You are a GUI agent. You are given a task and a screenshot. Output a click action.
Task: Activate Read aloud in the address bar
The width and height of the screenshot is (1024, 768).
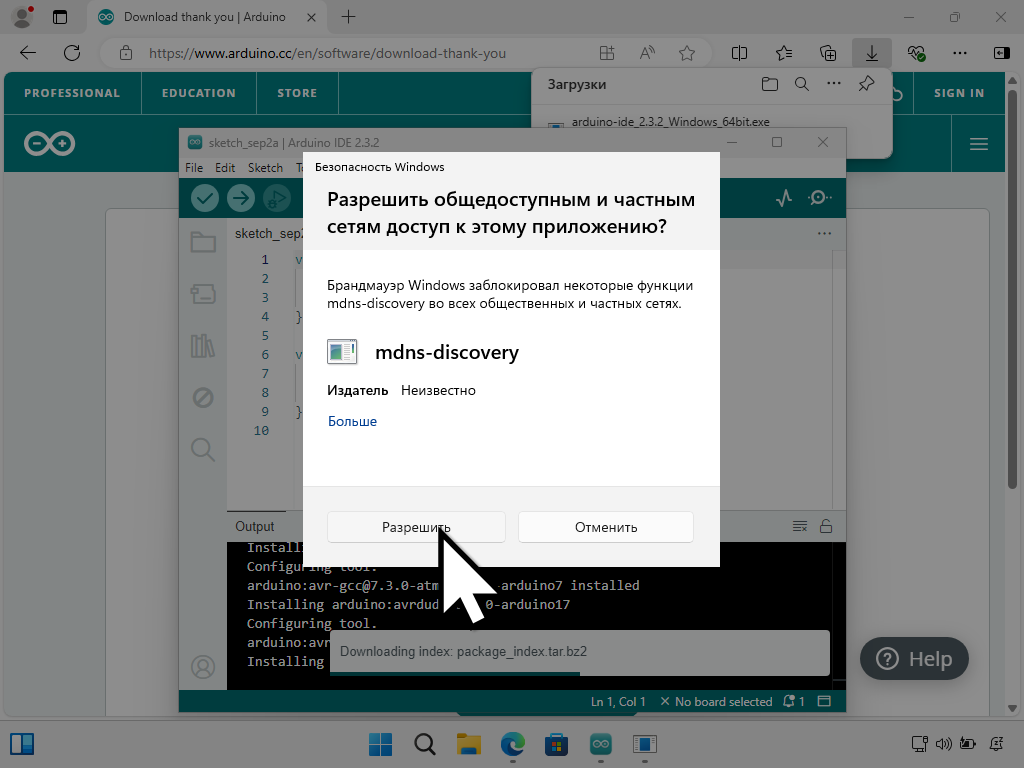(647, 53)
